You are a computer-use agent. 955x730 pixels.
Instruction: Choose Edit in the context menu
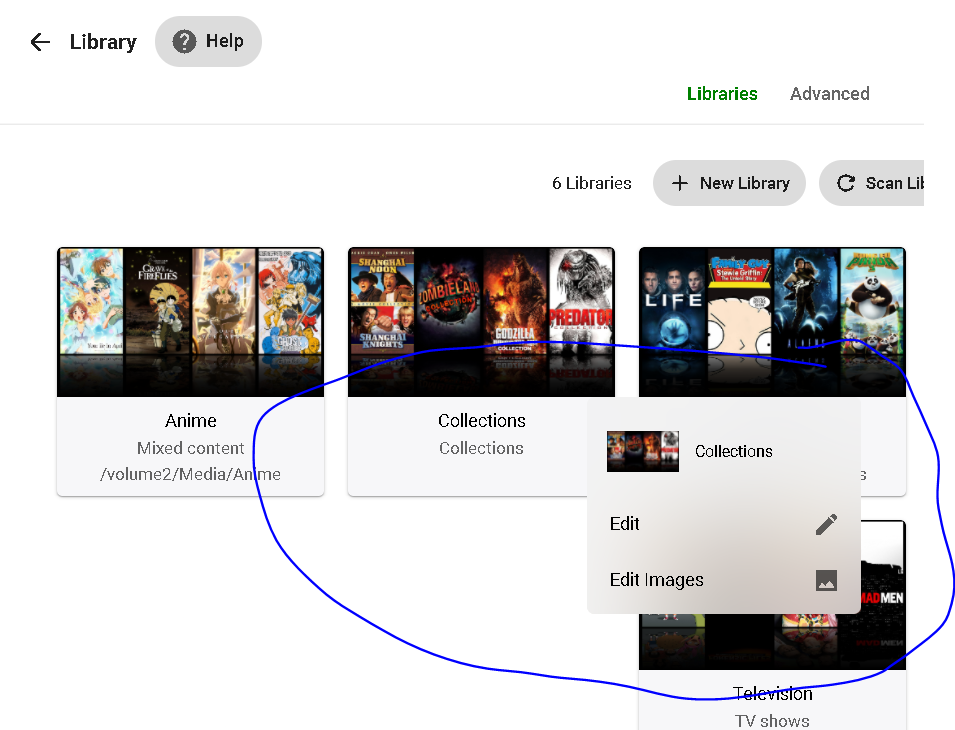point(724,524)
